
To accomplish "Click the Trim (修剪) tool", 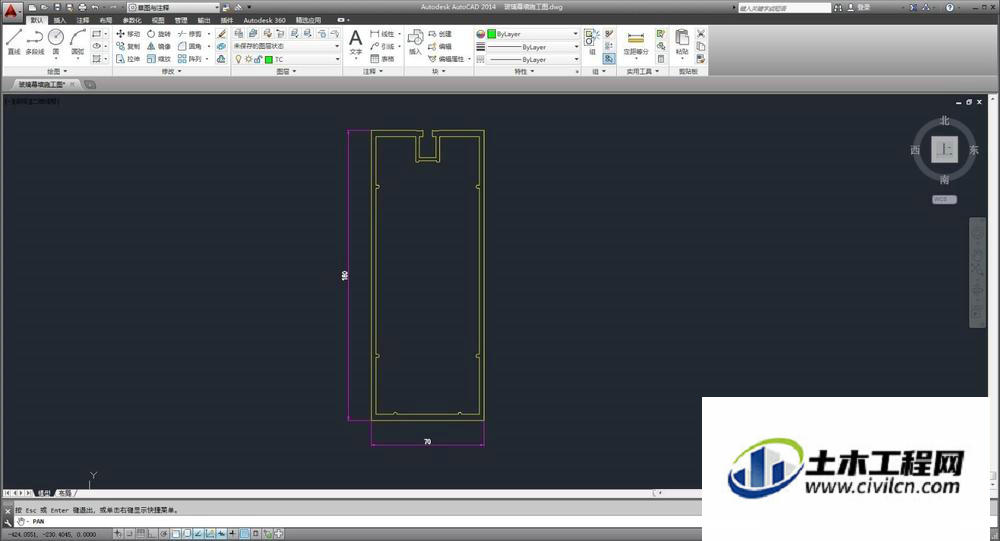I will pos(189,34).
